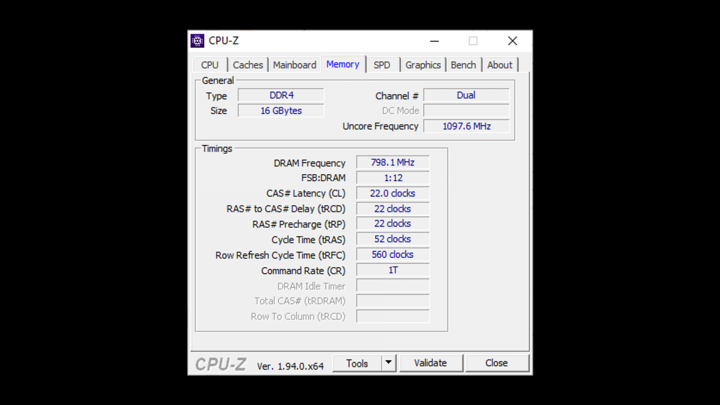Open the Graphics tab

click(x=423, y=65)
